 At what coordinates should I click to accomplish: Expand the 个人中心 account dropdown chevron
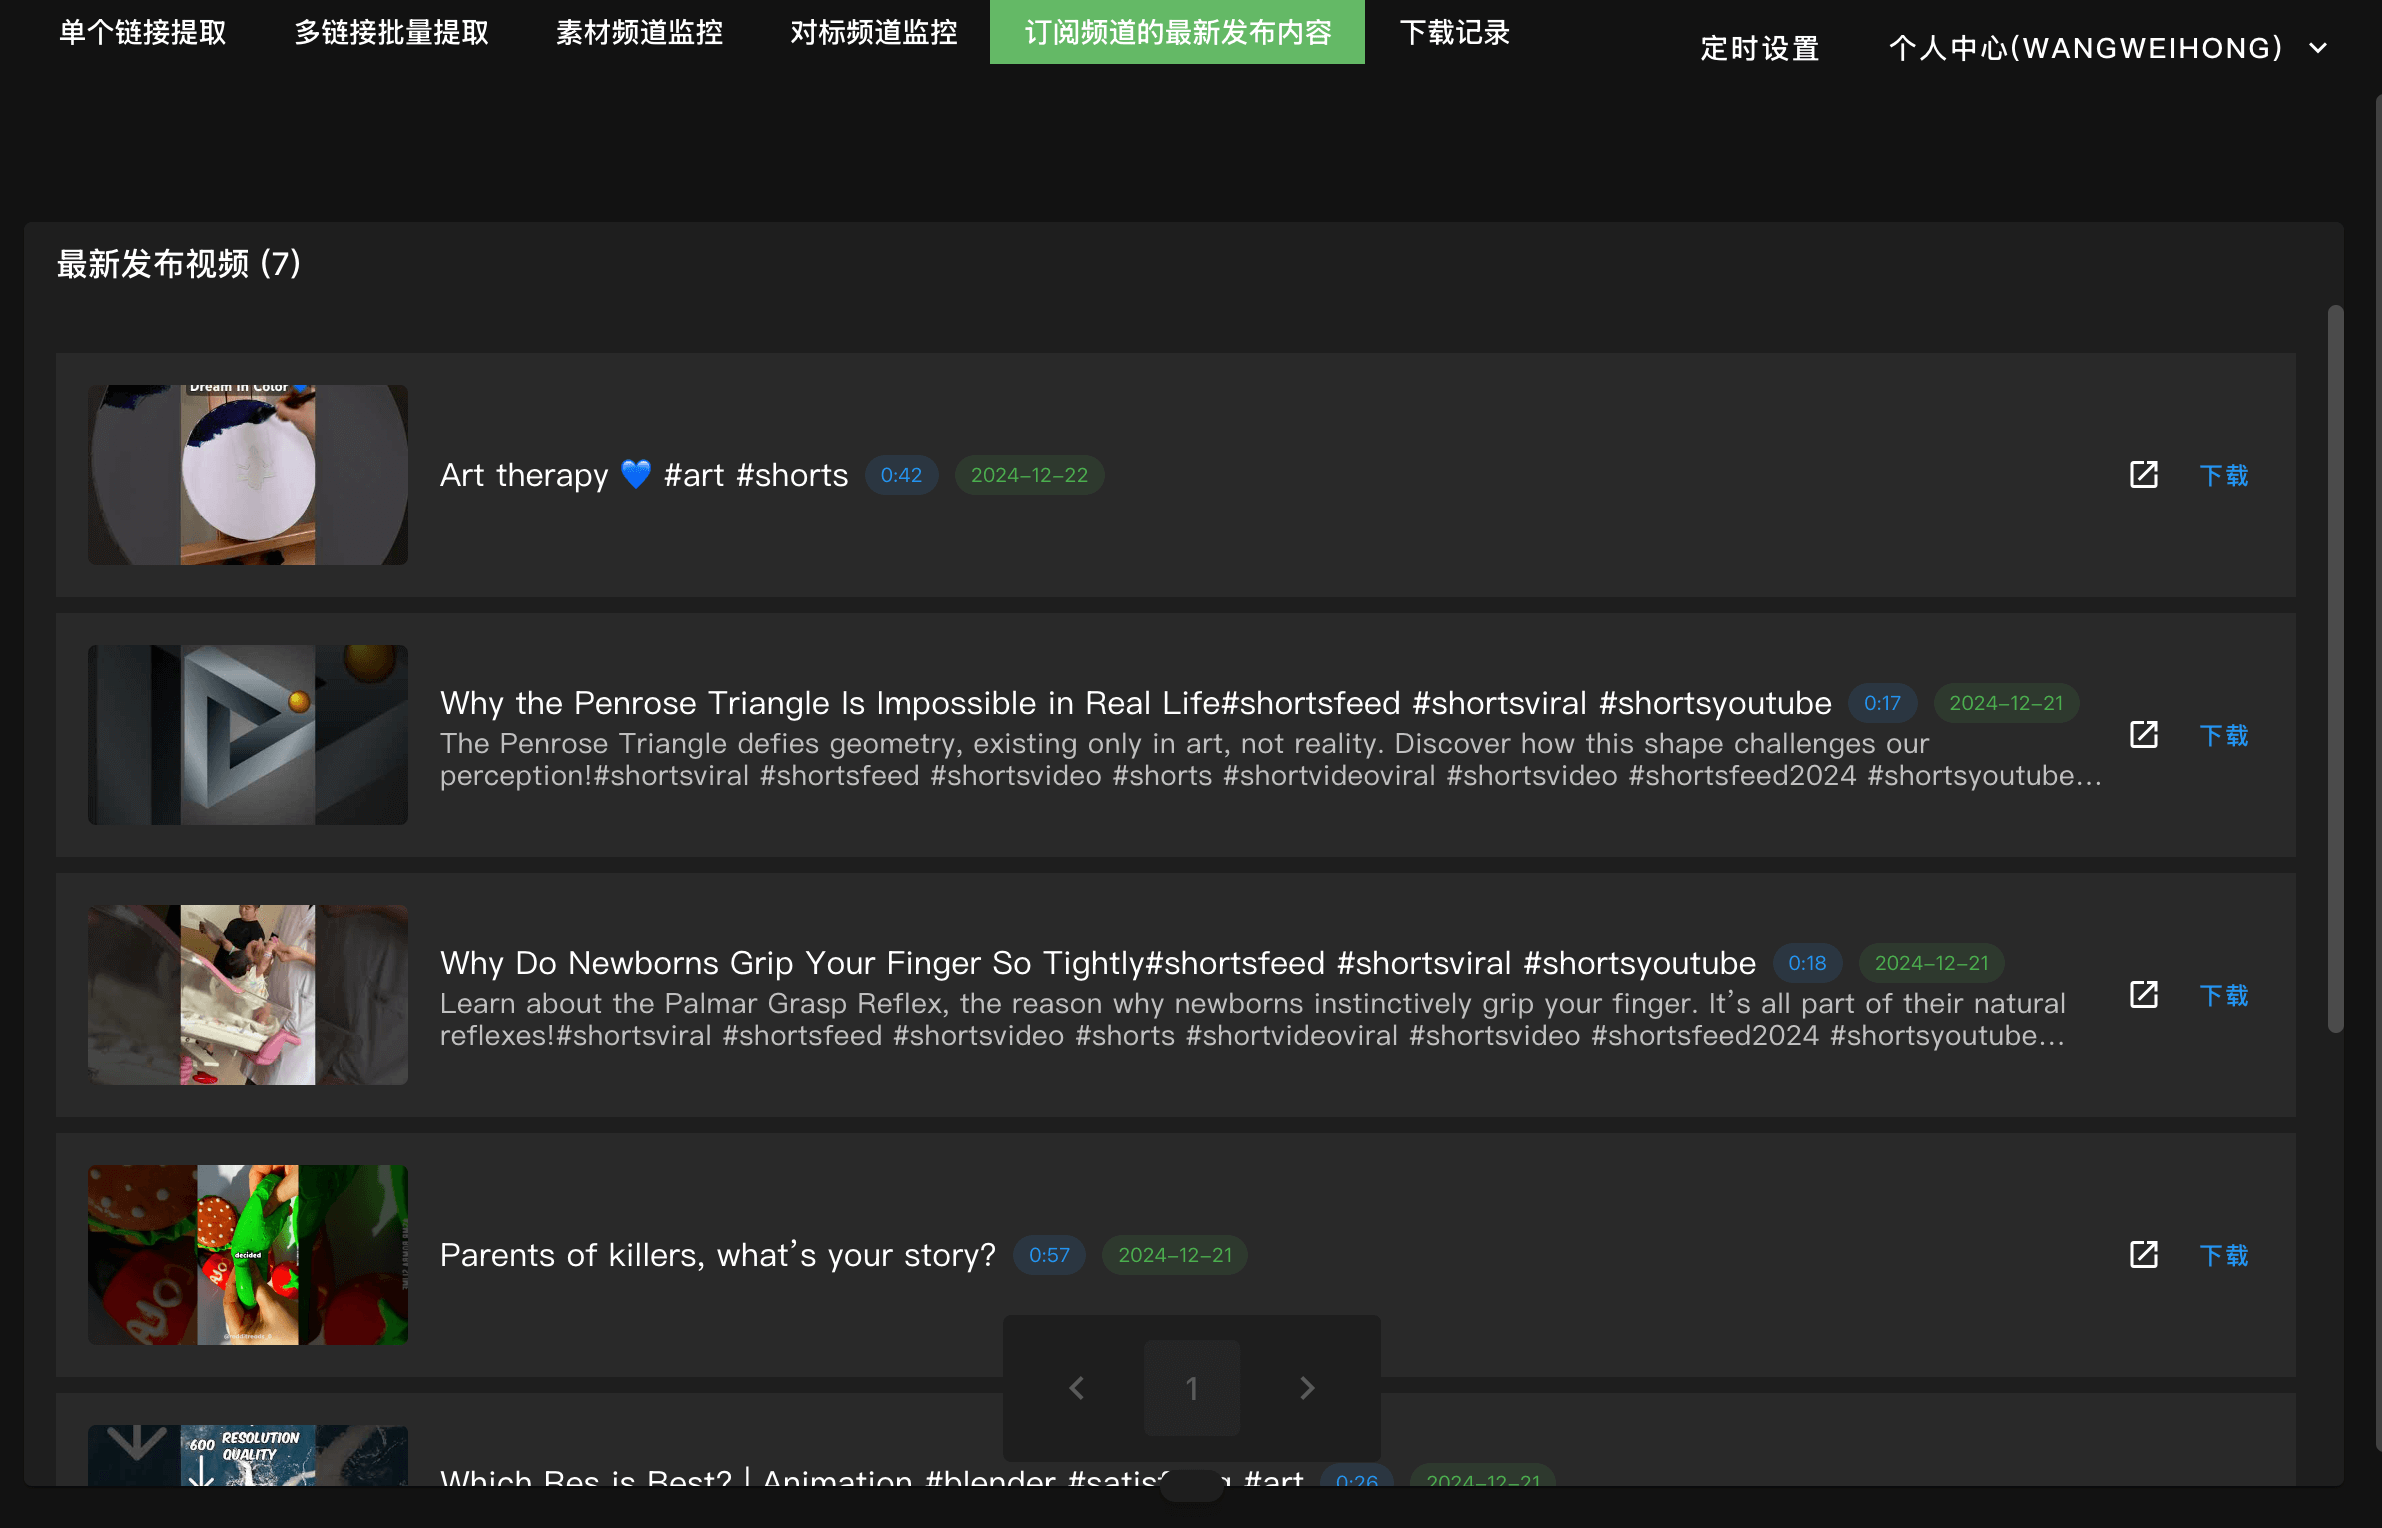pyautogui.click(x=2318, y=48)
